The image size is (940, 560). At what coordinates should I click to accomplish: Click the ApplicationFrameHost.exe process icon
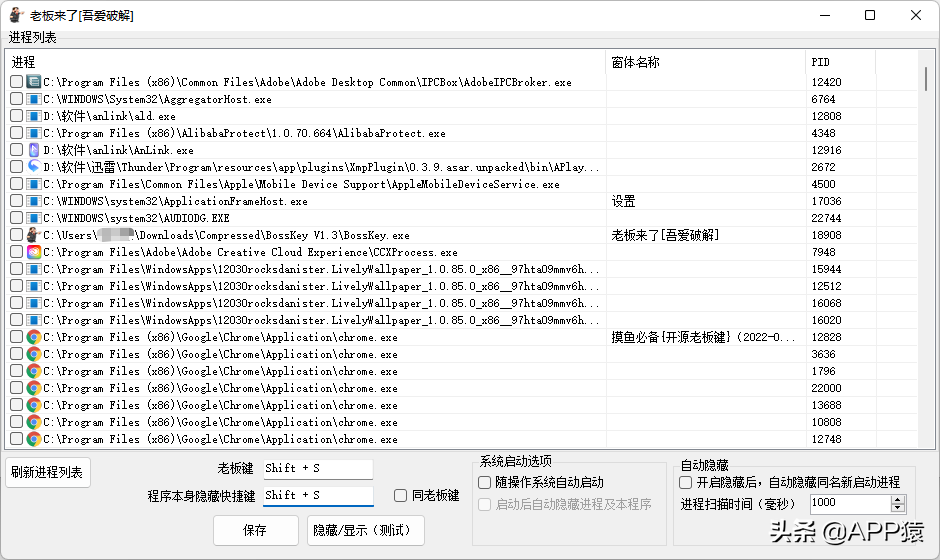(x=34, y=201)
